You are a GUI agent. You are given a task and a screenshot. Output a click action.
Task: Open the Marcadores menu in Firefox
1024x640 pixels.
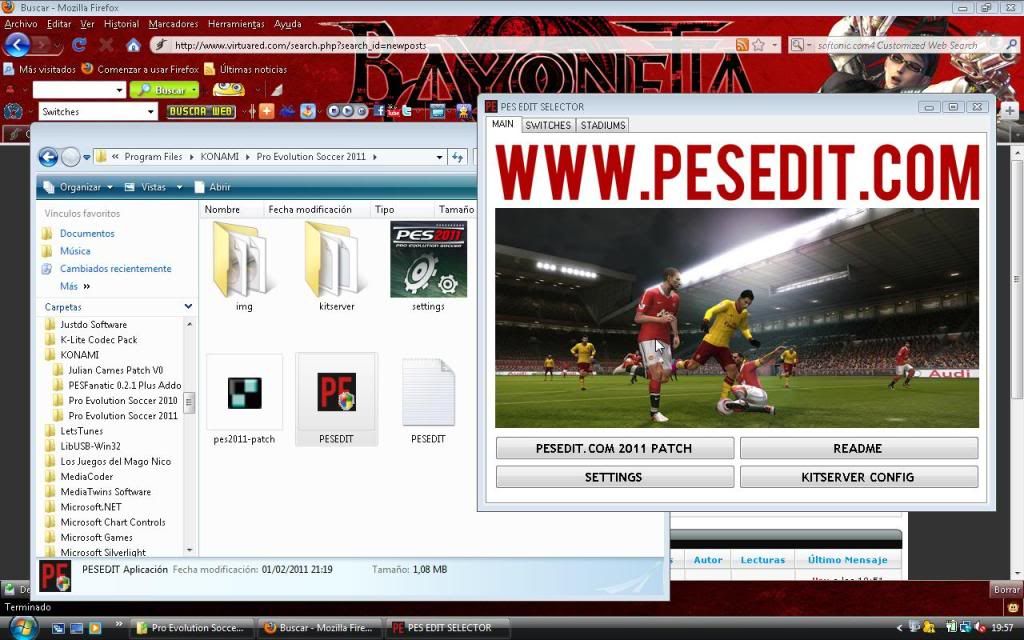[x=173, y=24]
